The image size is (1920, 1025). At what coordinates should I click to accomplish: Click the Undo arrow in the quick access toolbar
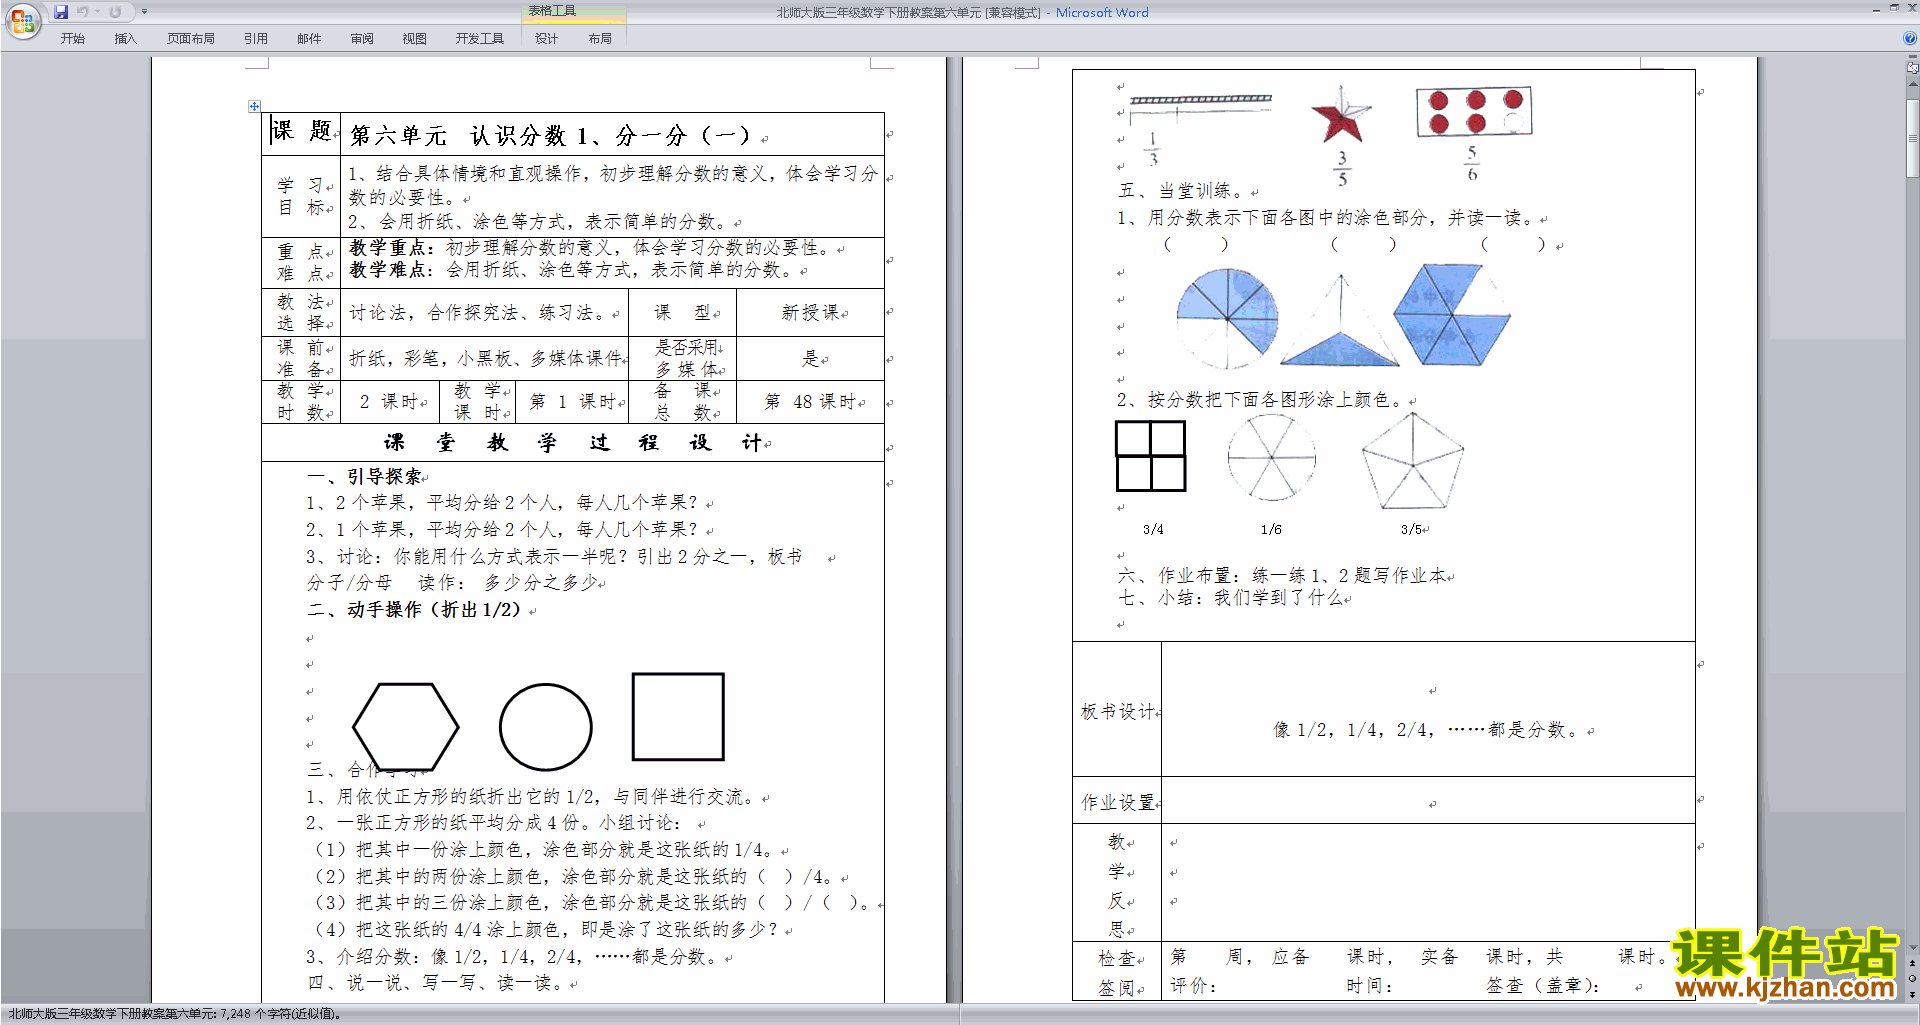pyautogui.click(x=83, y=12)
